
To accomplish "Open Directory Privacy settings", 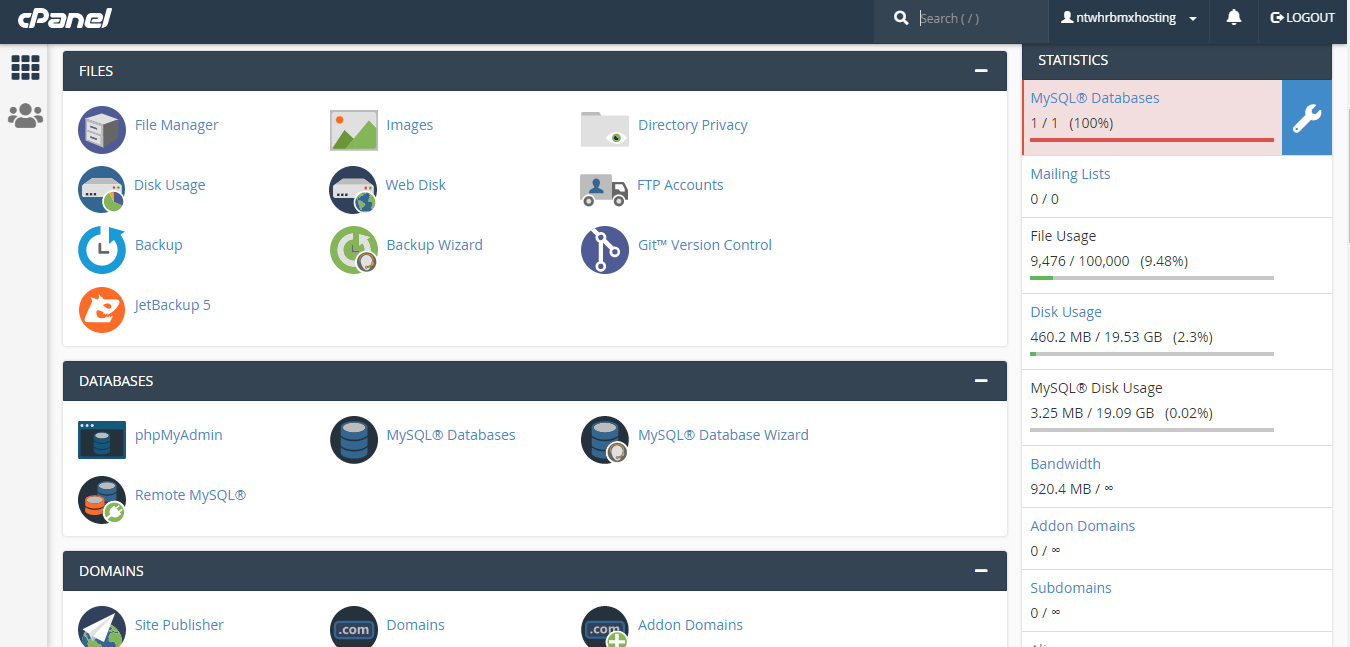I will click(x=692, y=124).
